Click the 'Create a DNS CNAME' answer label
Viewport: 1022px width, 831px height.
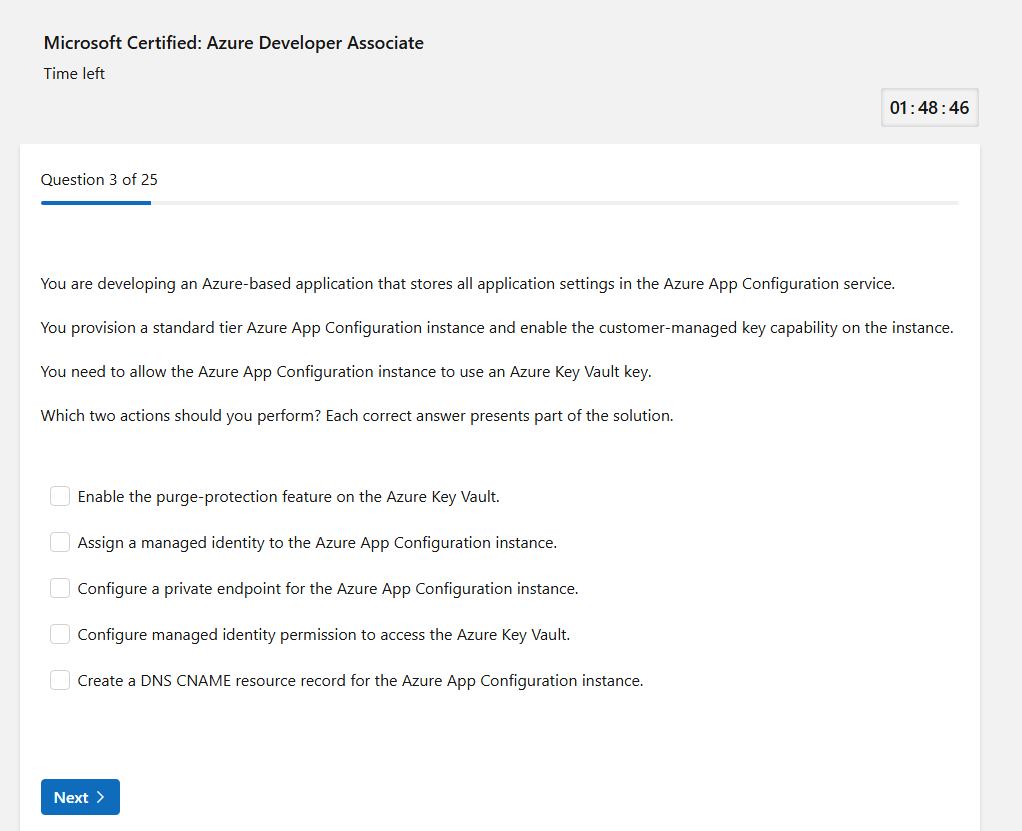[360, 681]
